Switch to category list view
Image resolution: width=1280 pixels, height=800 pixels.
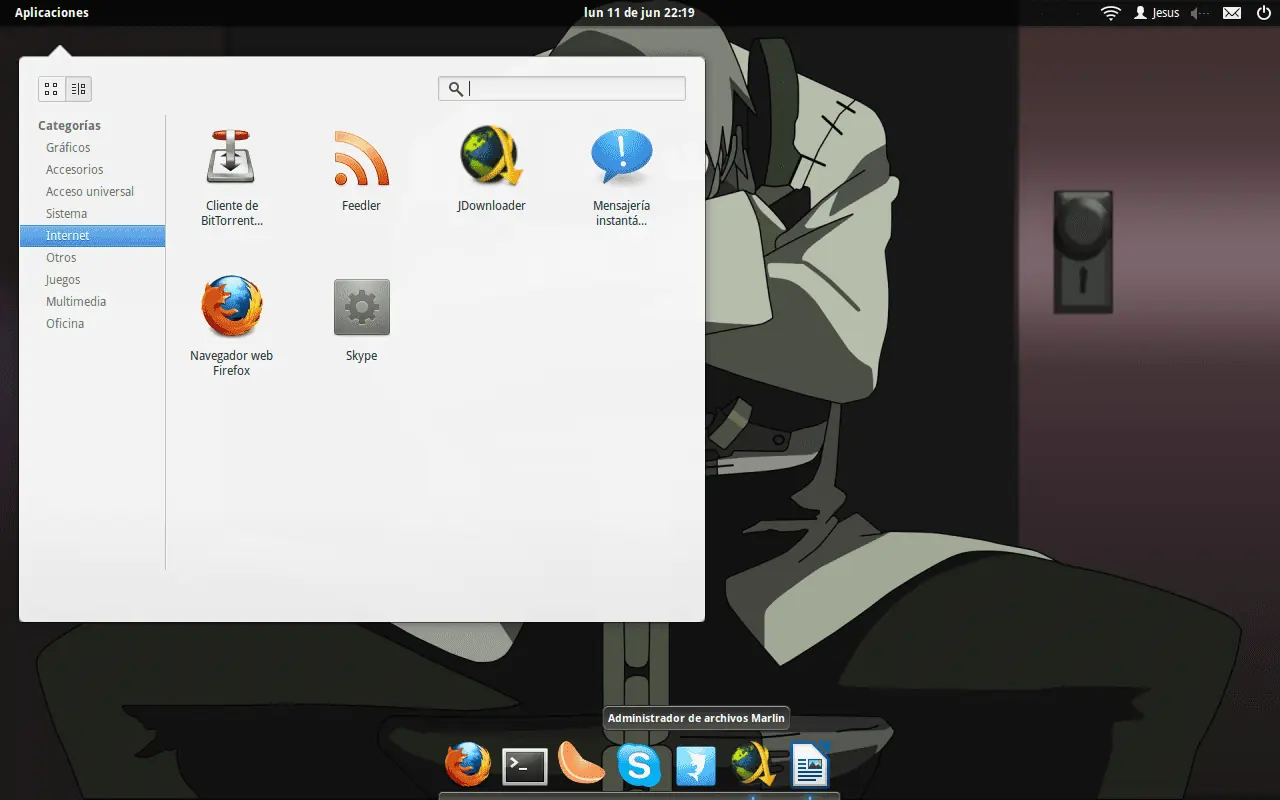coord(79,89)
